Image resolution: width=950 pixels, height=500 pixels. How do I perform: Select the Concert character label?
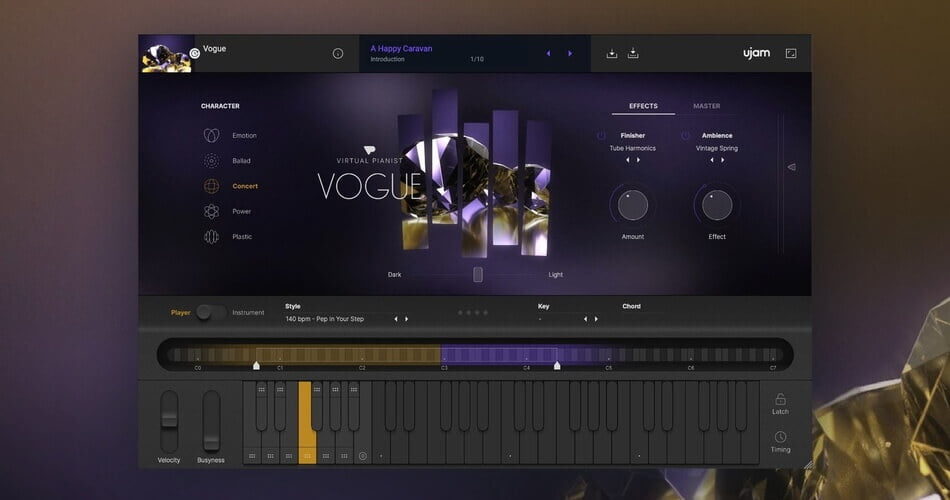(x=245, y=186)
